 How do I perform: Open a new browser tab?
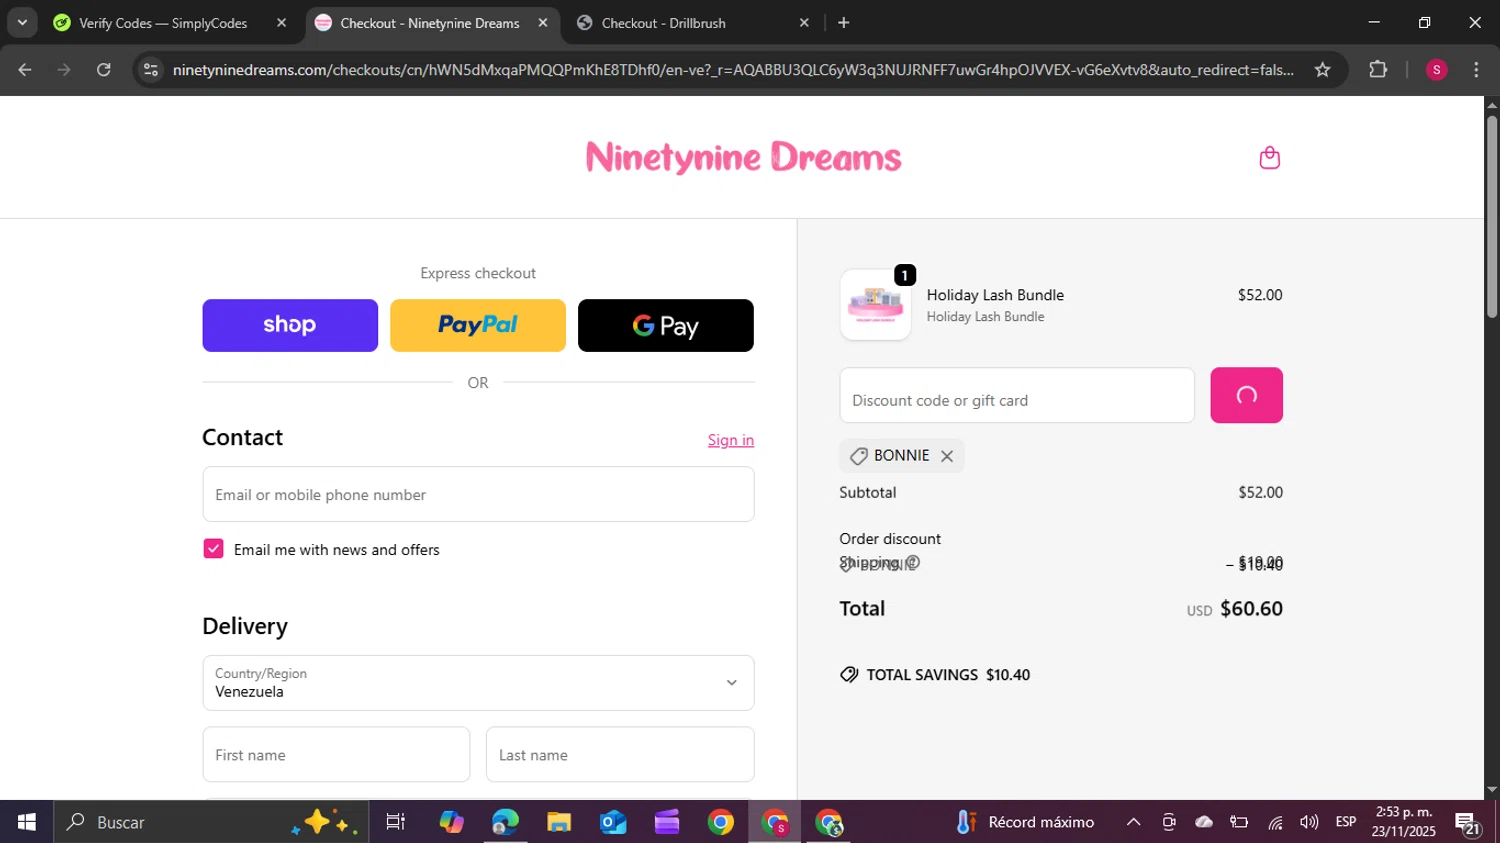(x=844, y=23)
